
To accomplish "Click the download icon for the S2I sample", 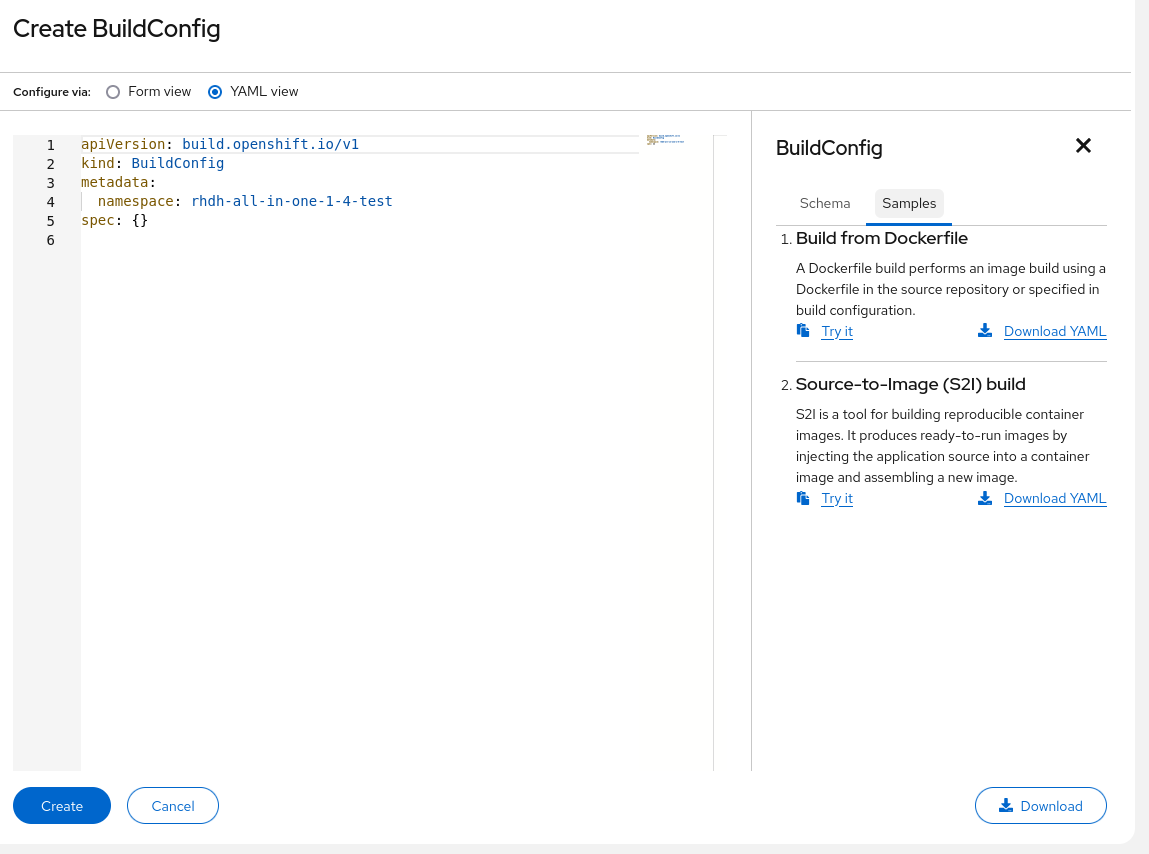I will click(985, 498).
